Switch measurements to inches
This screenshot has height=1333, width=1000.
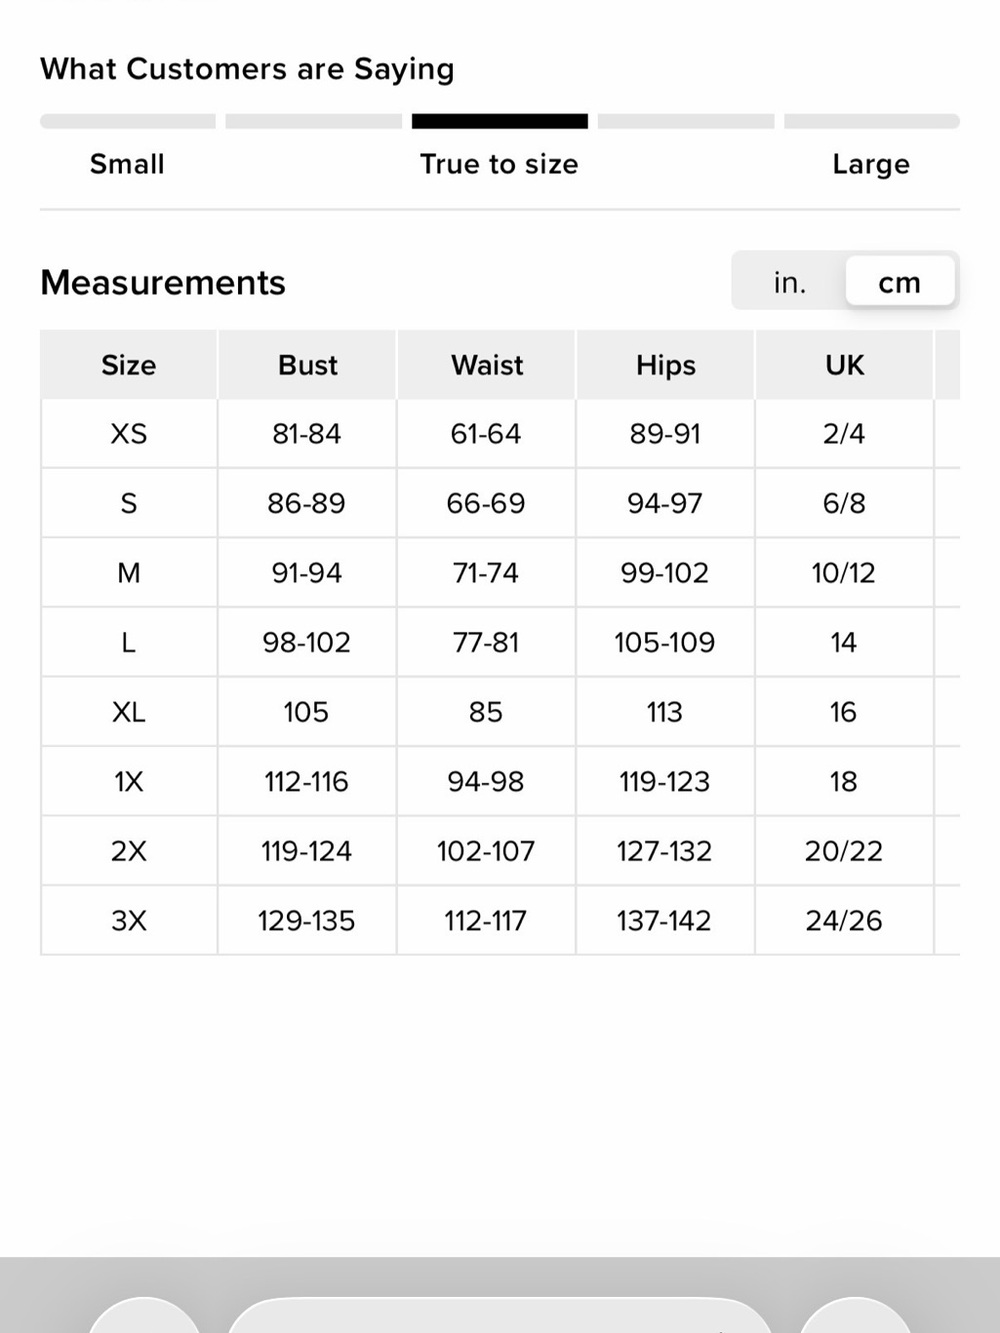[789, 283]
